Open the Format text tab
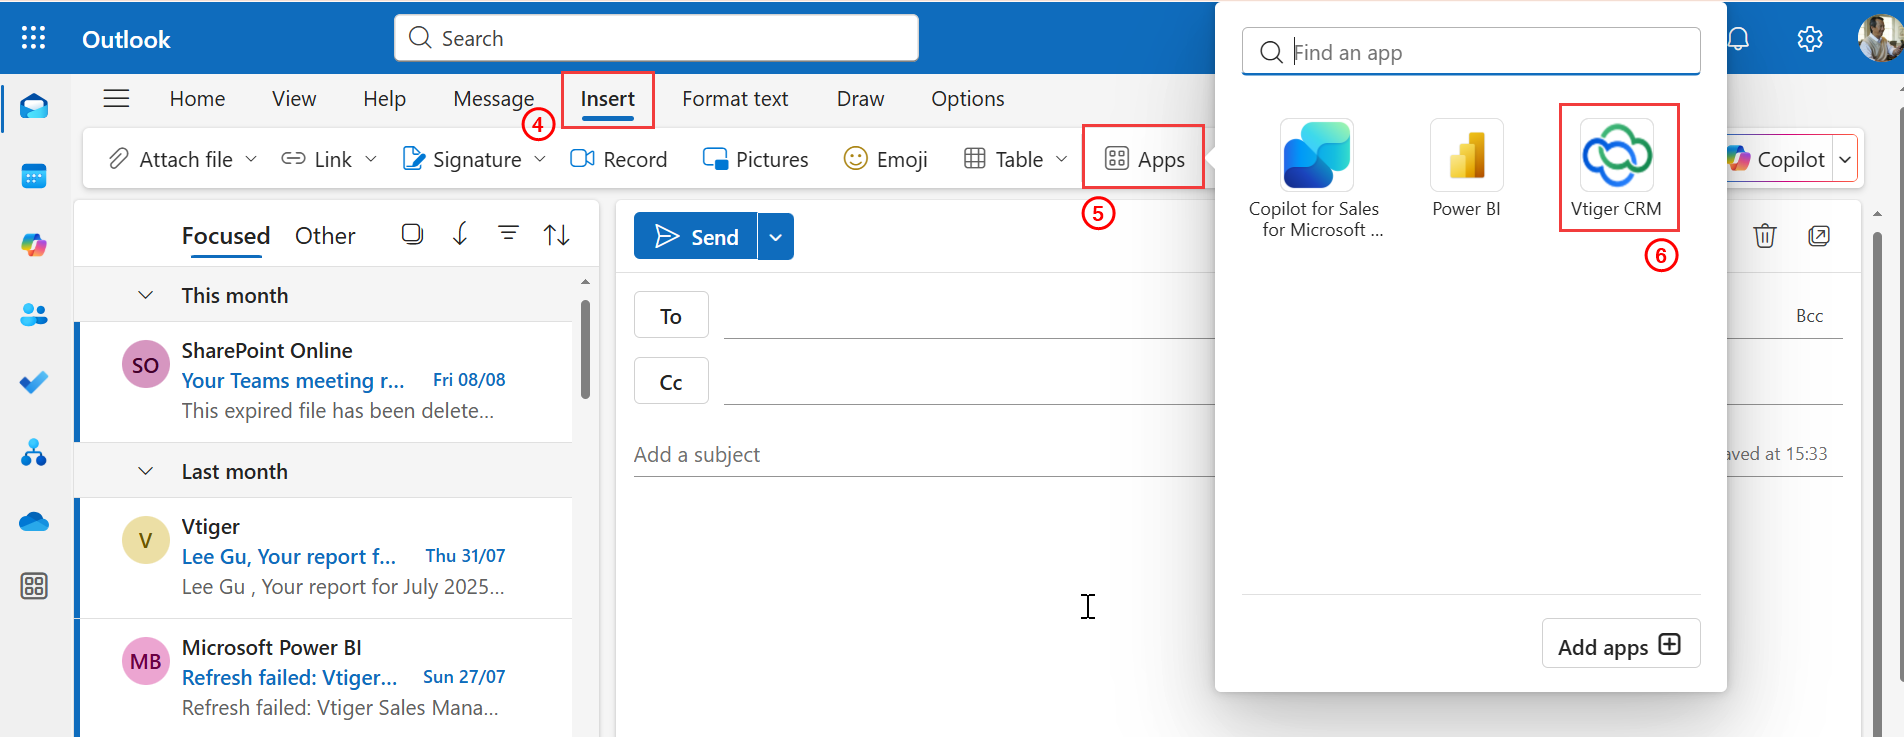Screen dimensions: 1904x737 tap(735, 99)
